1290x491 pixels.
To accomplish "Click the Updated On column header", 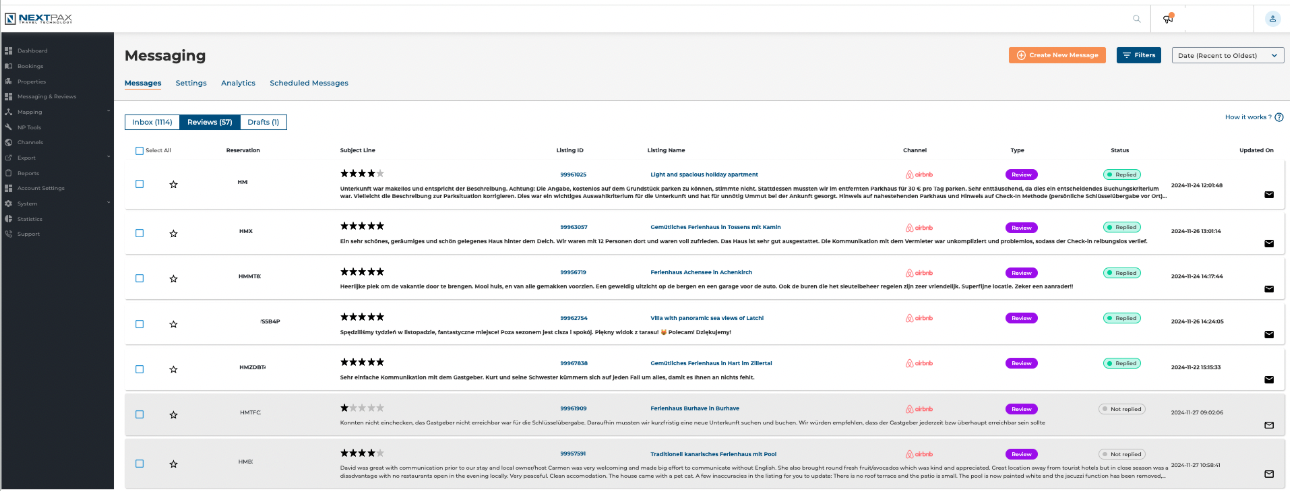I will pos(1255,150).
